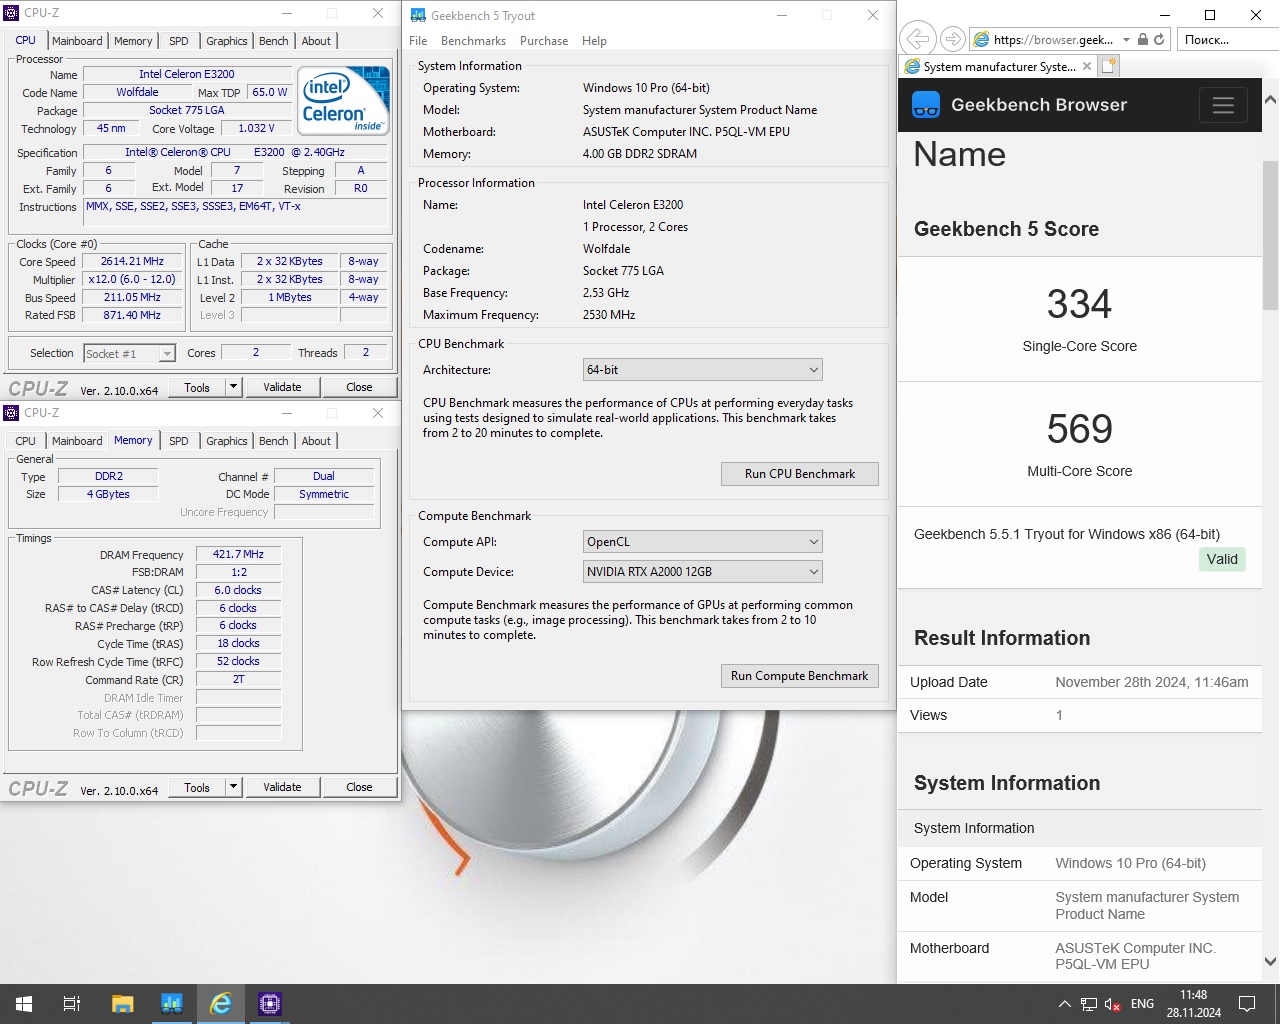The image size is (1280, 1024).
Task: Open the Geekbench Browser hamburger menu
Action: (x=1223, y=105)
